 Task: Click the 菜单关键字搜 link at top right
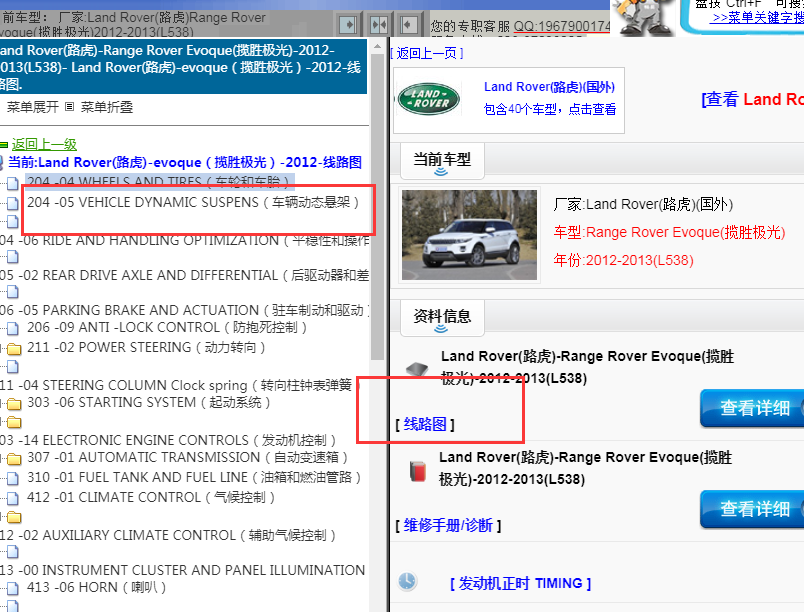click(757, 18)
